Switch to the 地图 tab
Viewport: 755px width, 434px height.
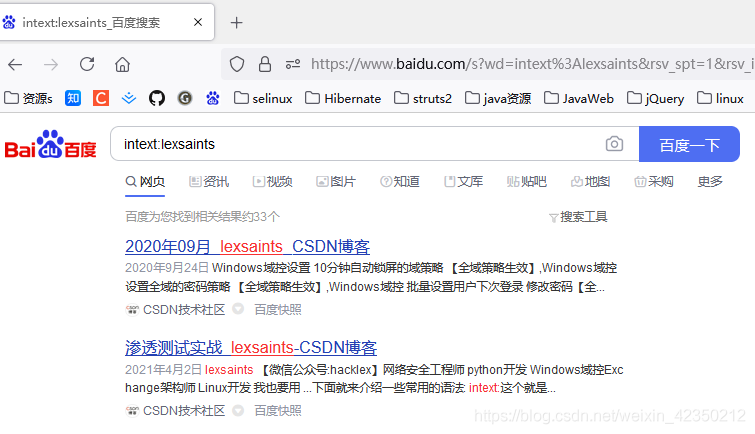(x=590, y=182)
